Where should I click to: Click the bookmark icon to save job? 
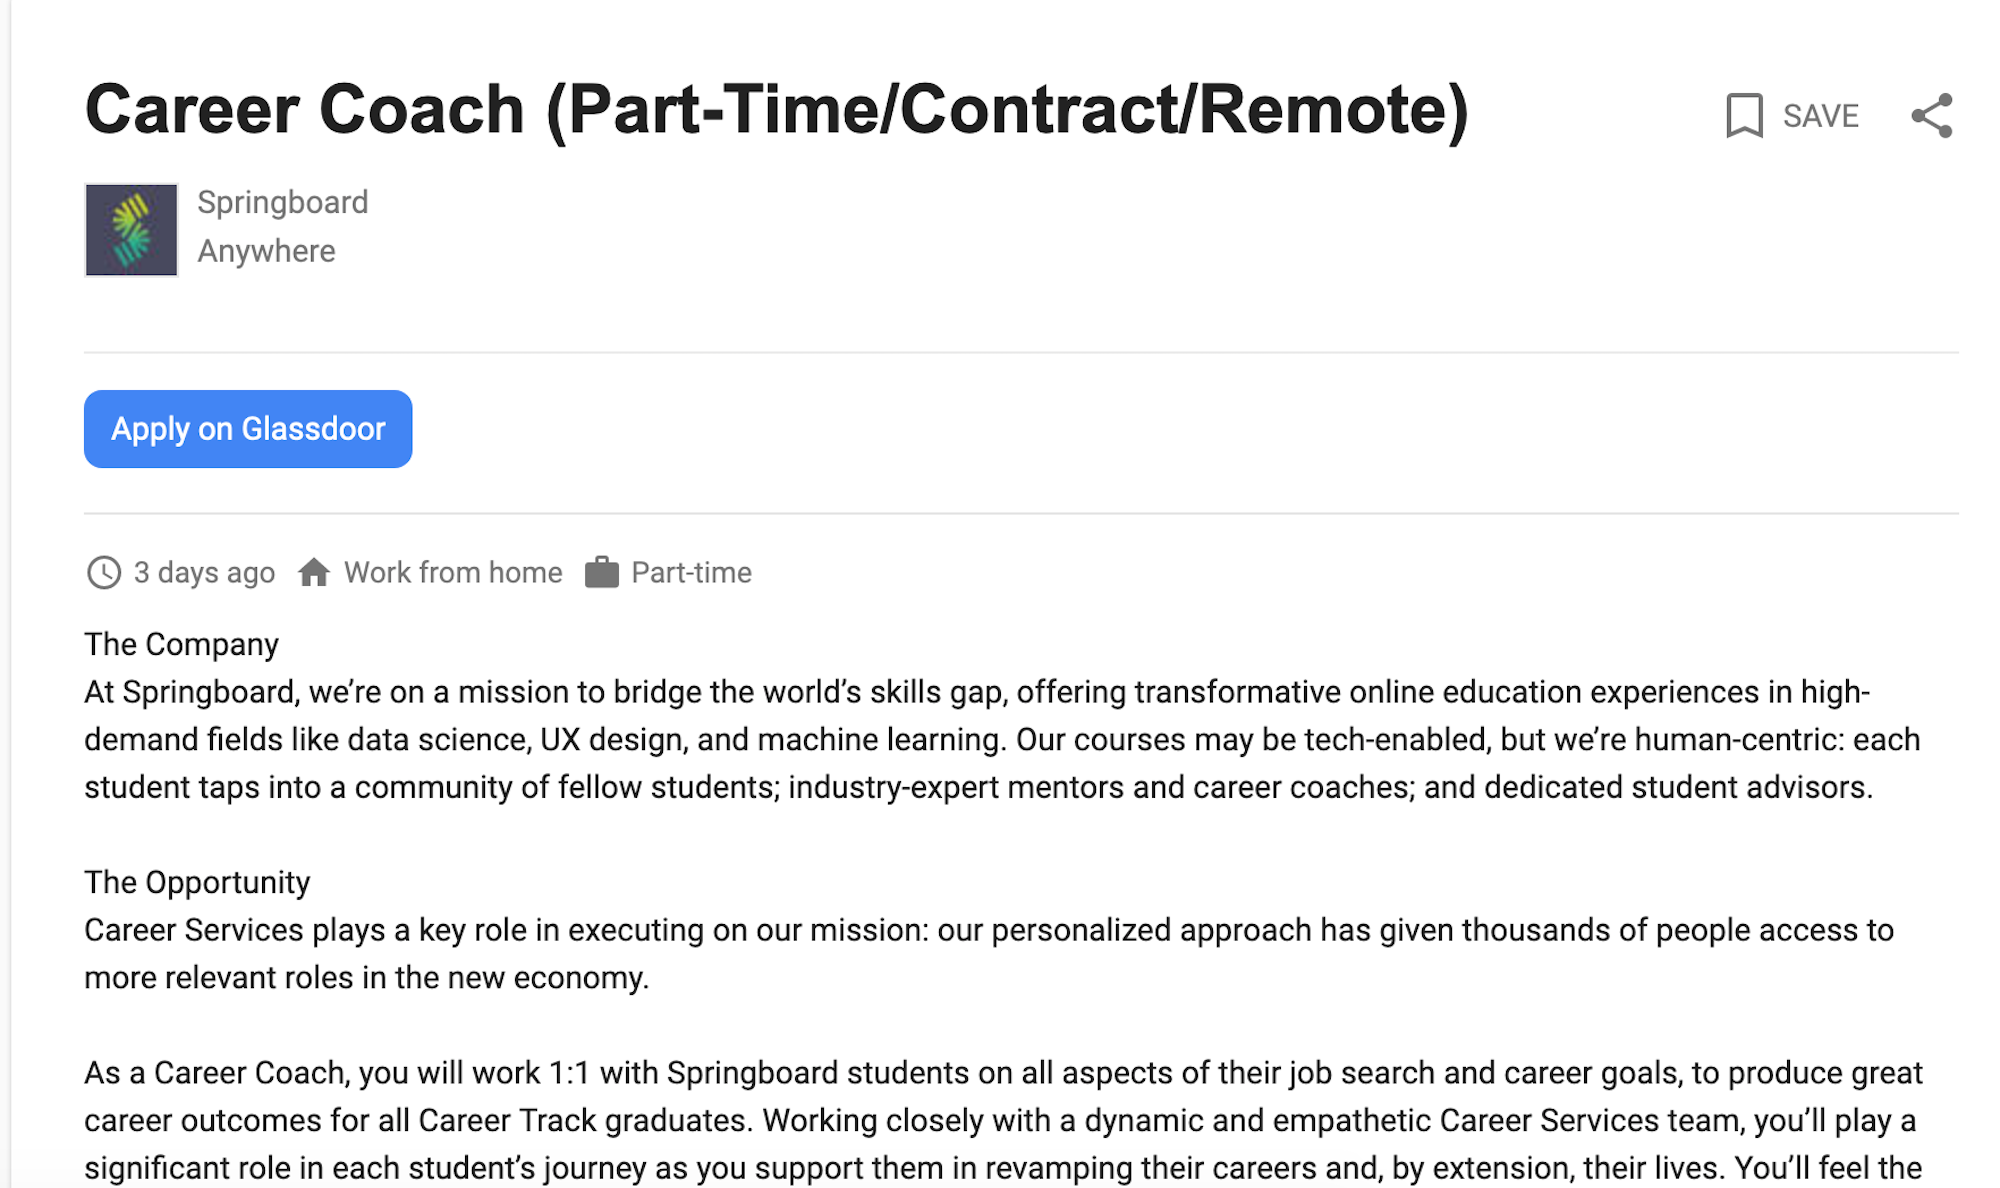click(1744, 116)
